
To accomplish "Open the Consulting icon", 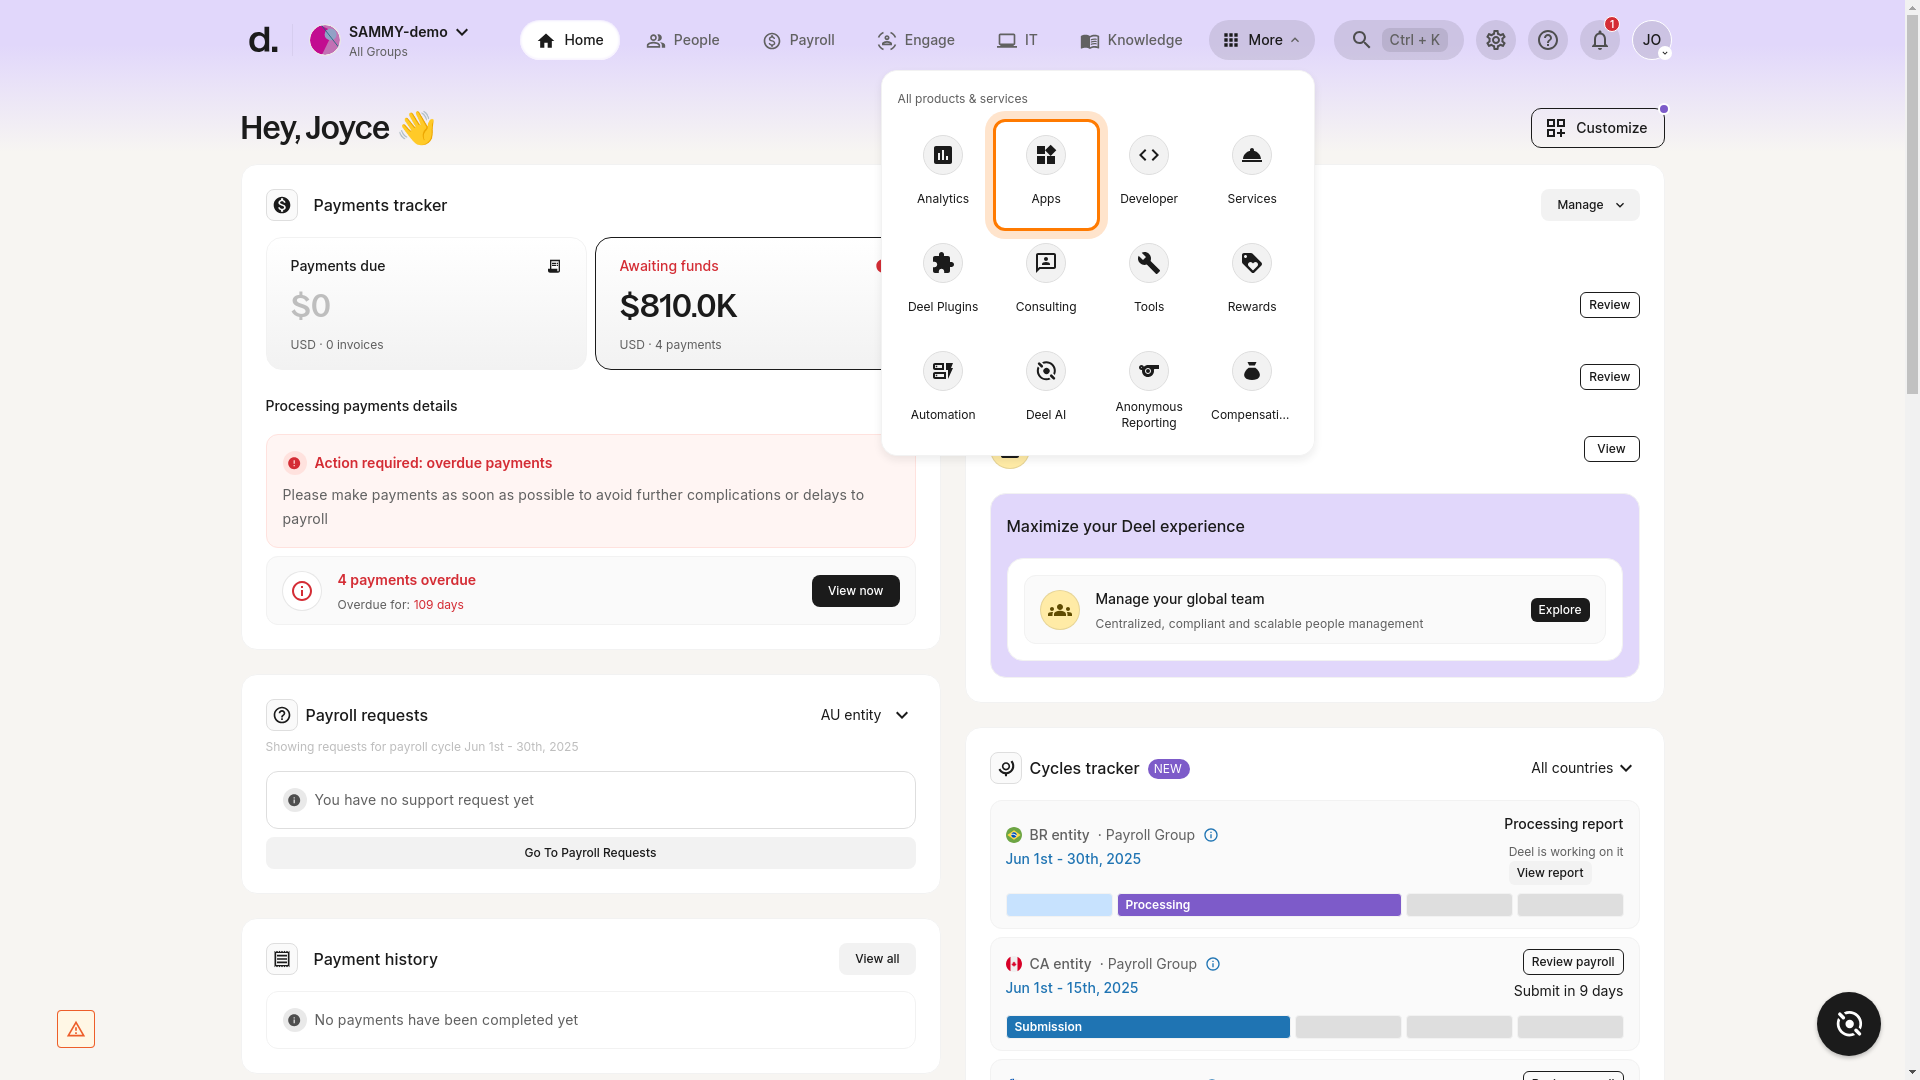I will (x=1045, y=263).
